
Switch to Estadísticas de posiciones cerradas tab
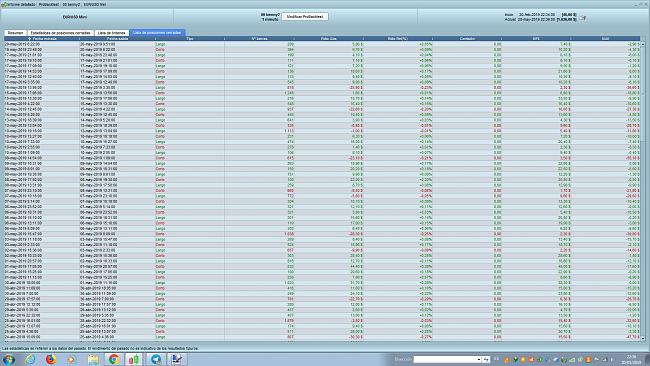pos(61,33)
